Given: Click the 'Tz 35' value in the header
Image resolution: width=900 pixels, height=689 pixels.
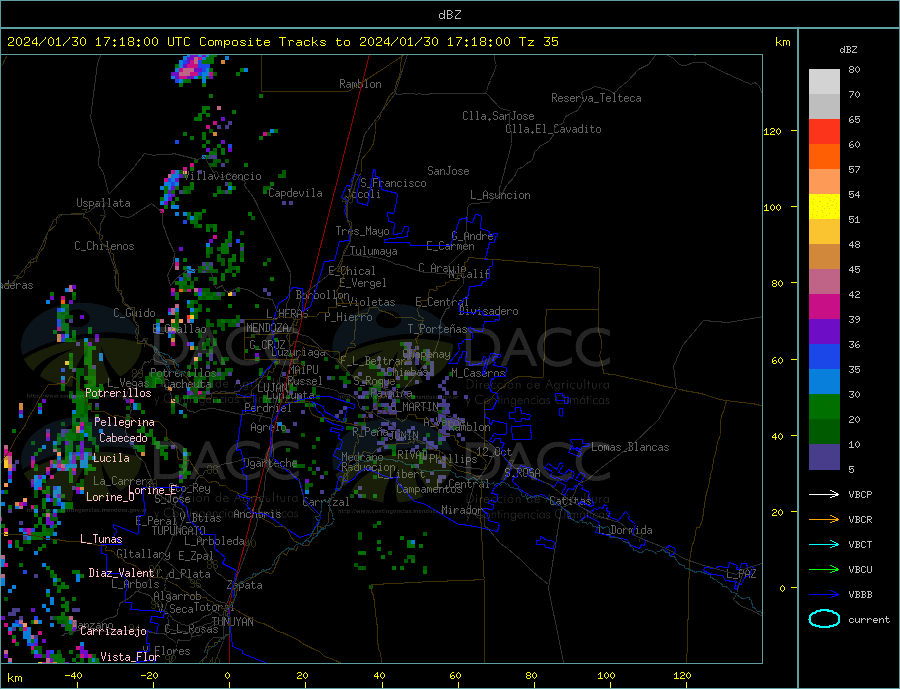Looking at the screenshot, I should coord(538,42).
